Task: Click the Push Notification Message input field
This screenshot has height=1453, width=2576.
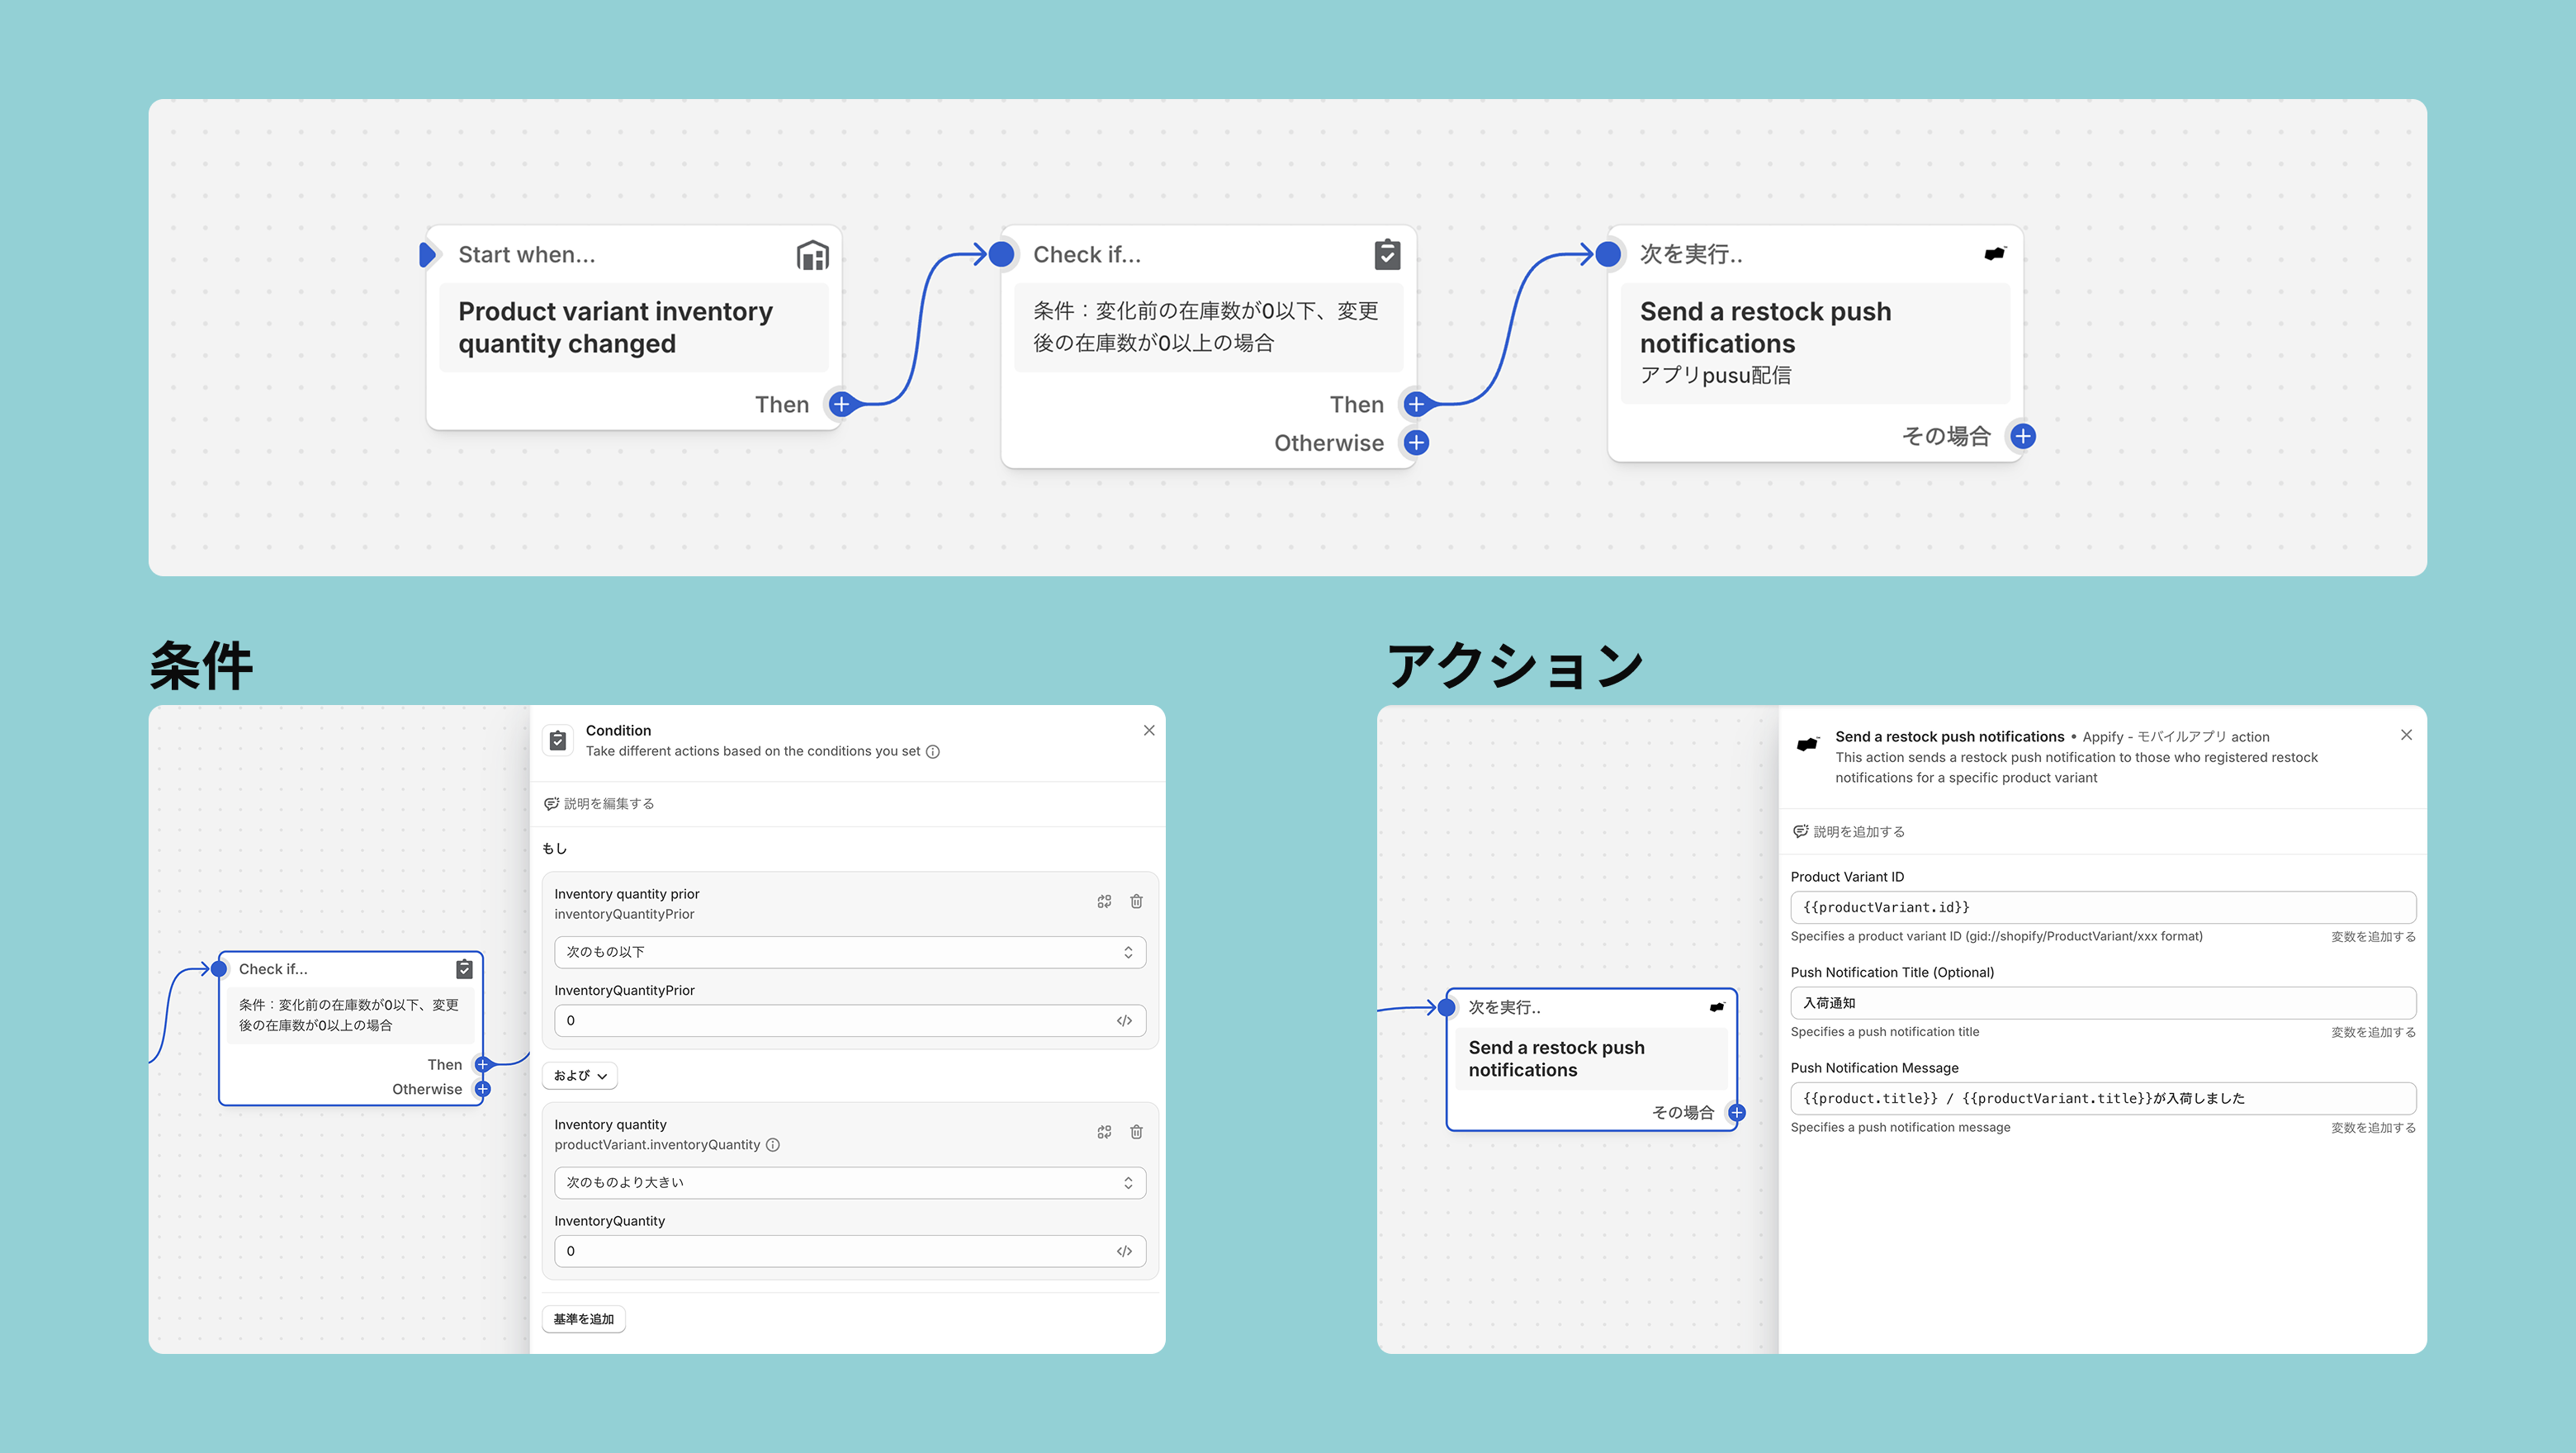Action: (2102, 1098)
